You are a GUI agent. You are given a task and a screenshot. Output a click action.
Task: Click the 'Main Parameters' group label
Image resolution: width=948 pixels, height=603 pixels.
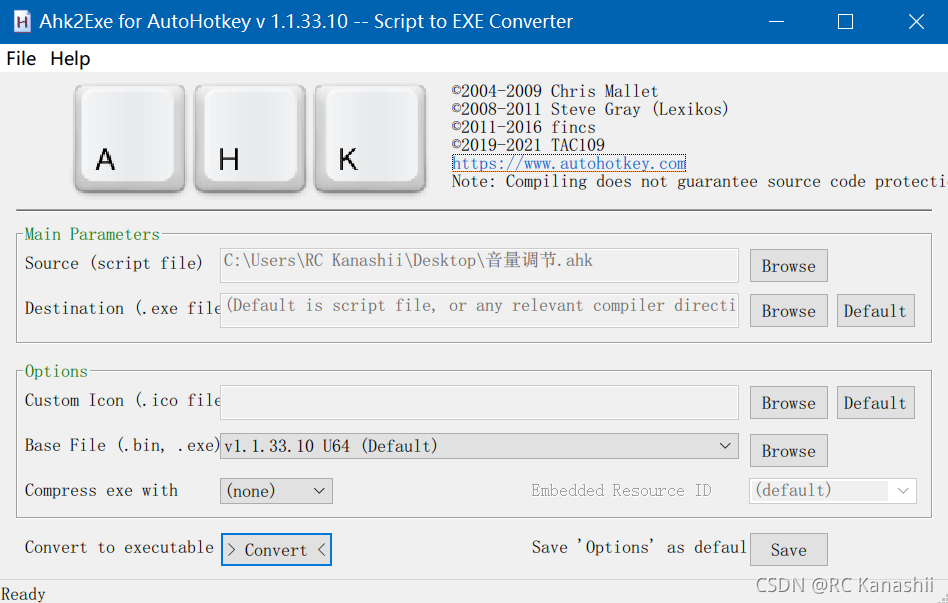[x=92, y=234]
